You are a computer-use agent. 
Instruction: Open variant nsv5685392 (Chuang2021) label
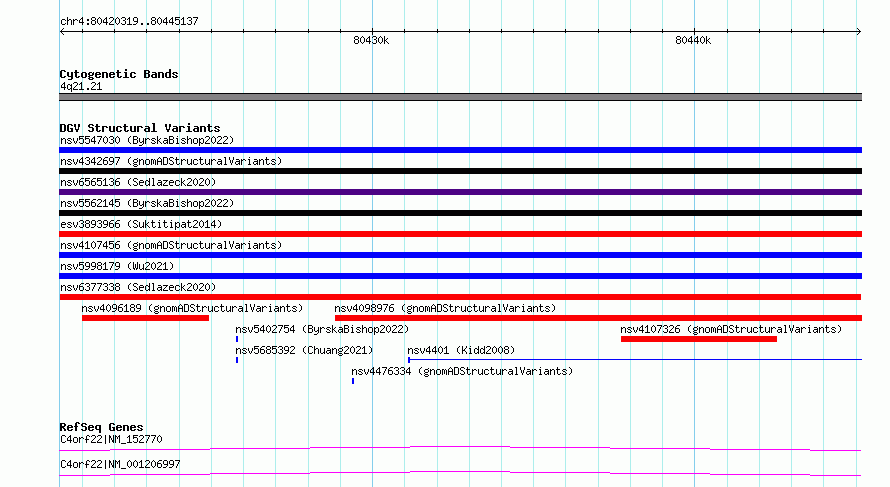[x=304, y=350]
